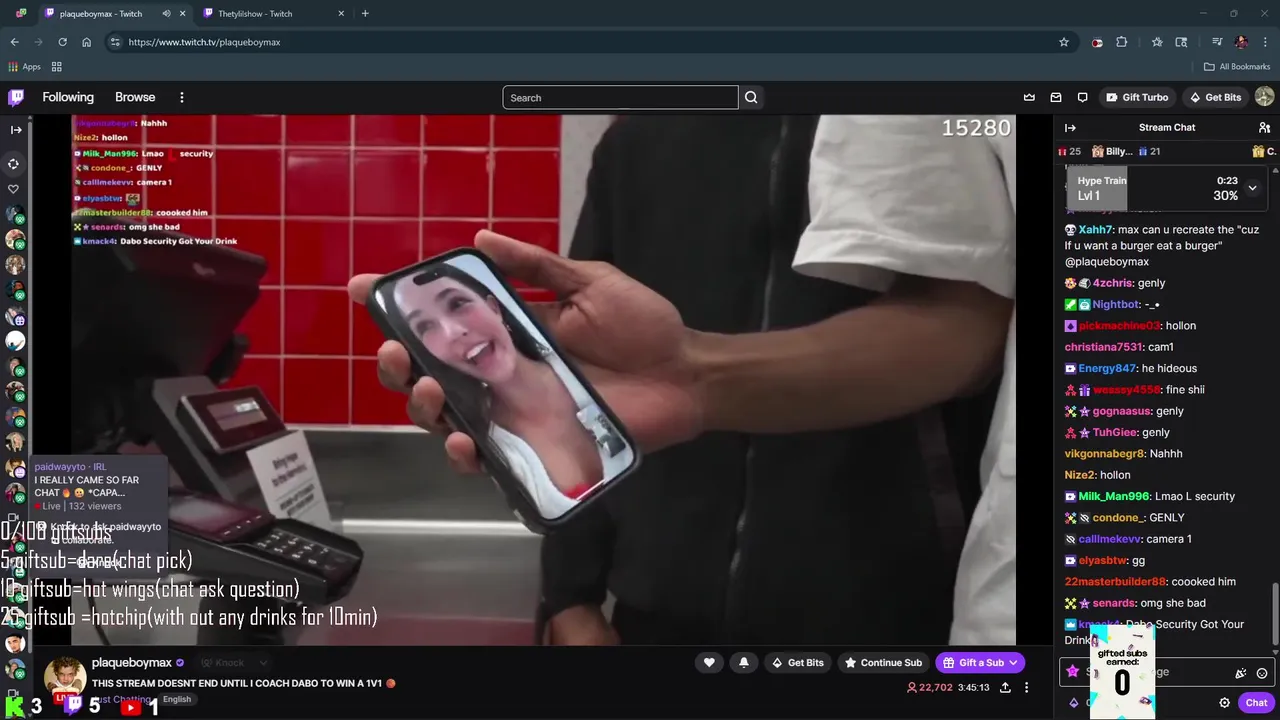The width and height of the screenshot is (1280, 720).
Task: Click the English language tag
Action: tap(177, 699)
